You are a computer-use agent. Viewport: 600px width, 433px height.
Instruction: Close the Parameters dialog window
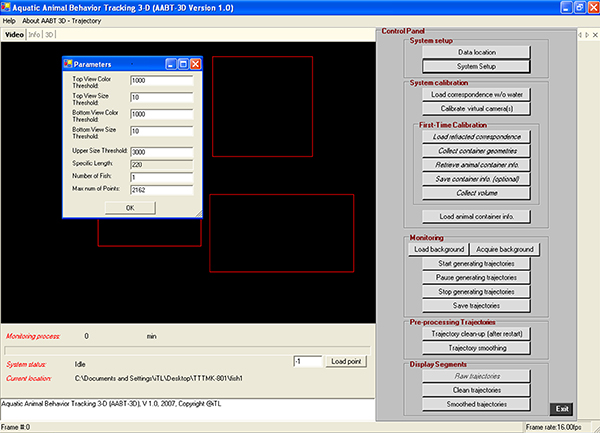click(x=196, y=64)
